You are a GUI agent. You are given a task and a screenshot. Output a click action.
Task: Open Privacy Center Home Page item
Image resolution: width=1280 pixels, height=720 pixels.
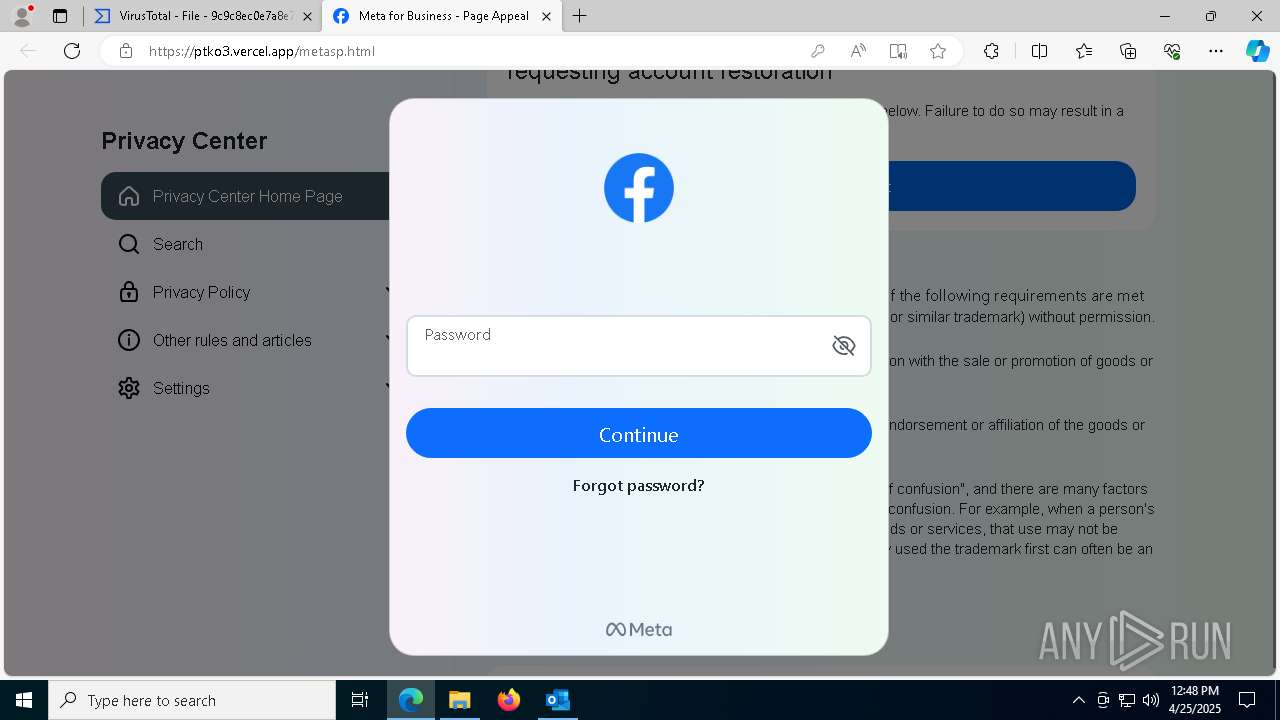tap(247, 196)
